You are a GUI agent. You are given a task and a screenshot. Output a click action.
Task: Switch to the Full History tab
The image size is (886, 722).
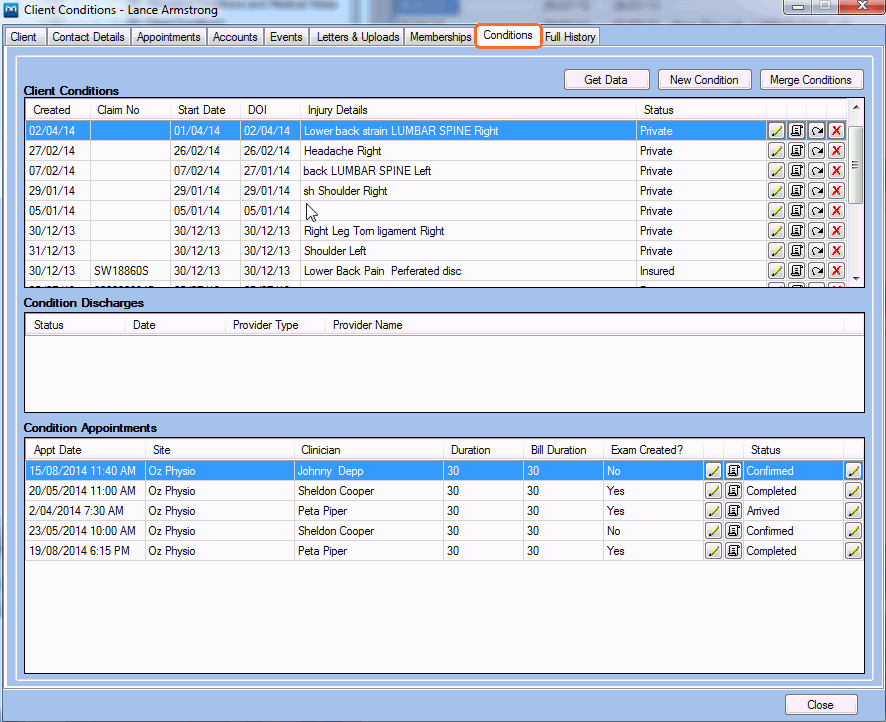tap(569, 35)
